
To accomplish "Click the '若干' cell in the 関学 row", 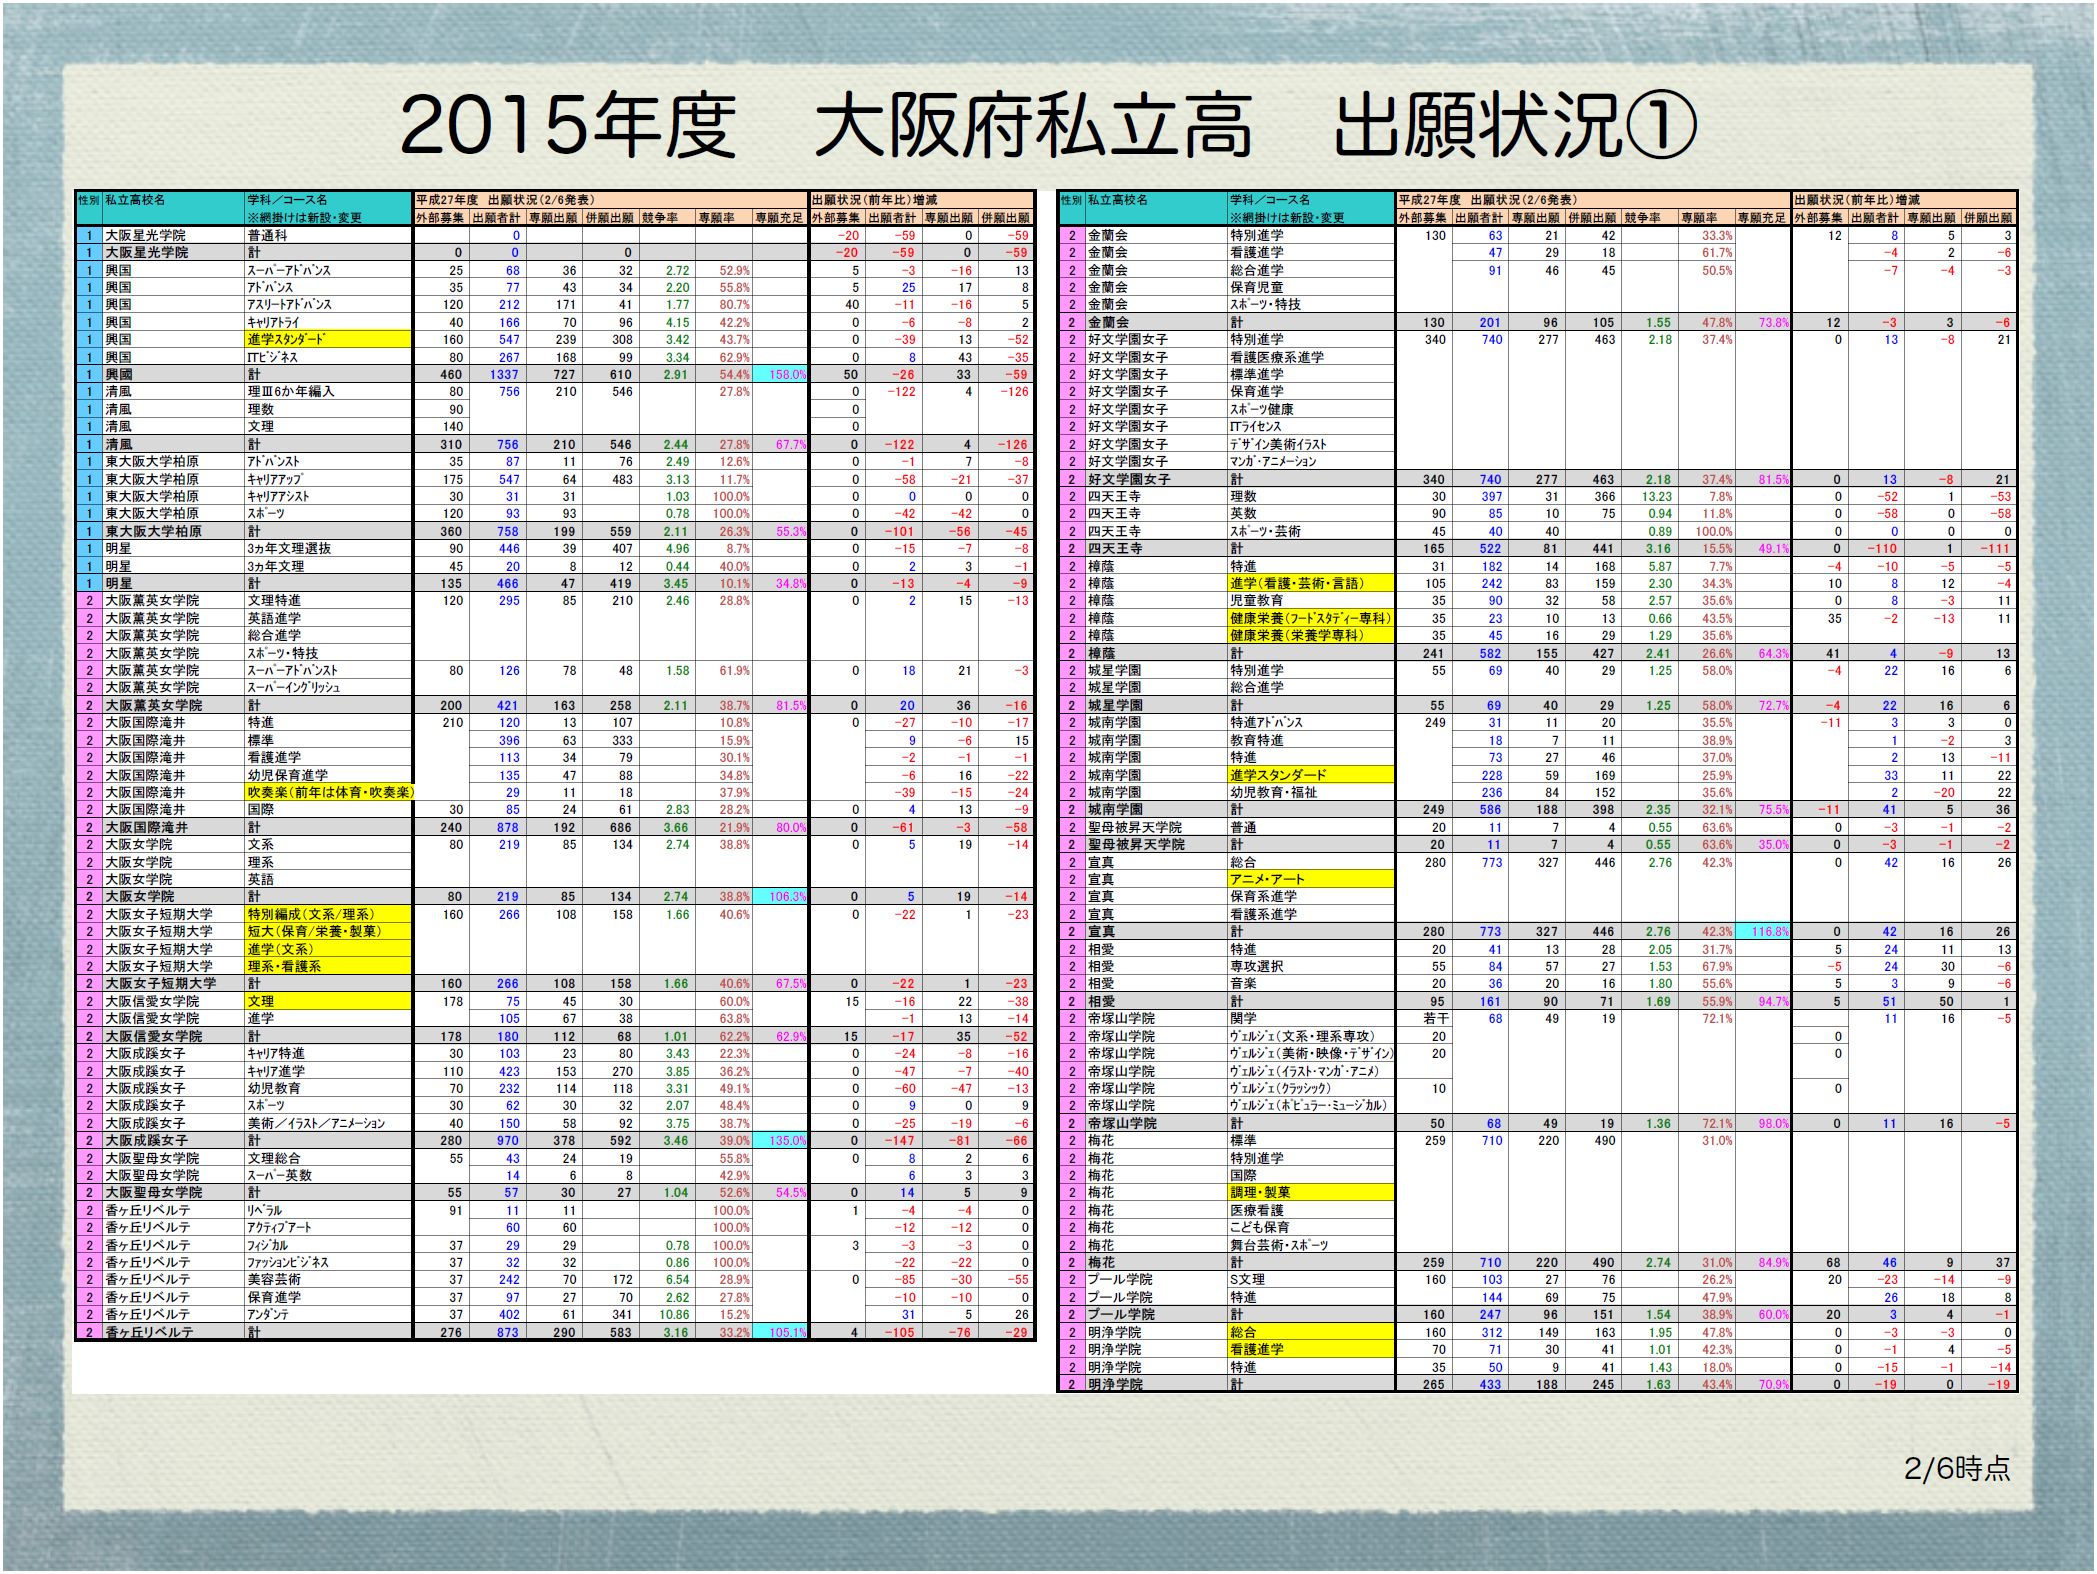I will click(x=1425, y=1018).
